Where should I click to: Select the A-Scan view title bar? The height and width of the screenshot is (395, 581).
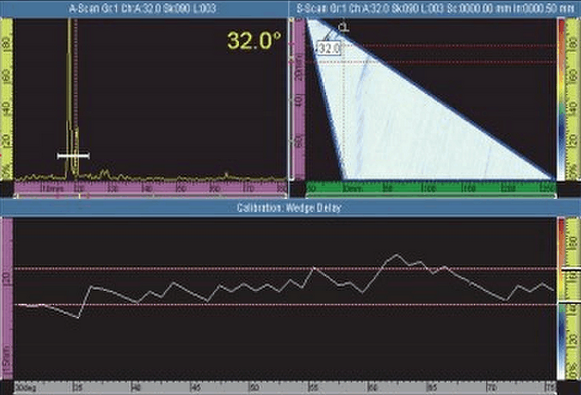tap(144, 8)
